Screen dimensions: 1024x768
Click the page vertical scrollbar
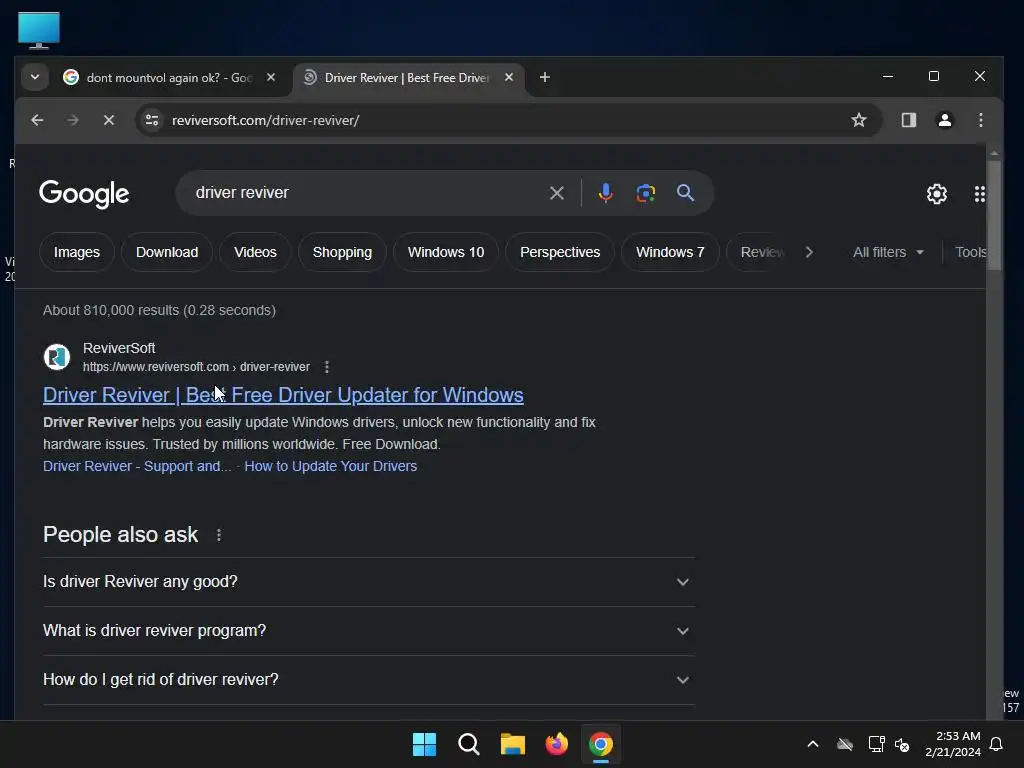[x=994, y=216]
